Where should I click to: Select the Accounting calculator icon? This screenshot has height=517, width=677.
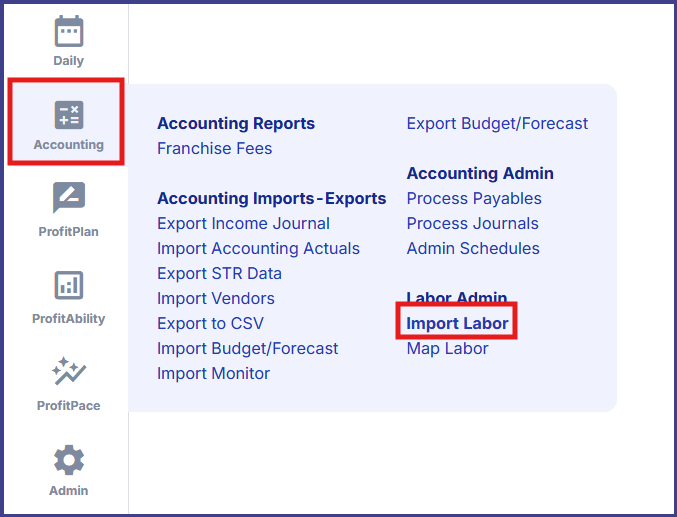tap(68, 116)
